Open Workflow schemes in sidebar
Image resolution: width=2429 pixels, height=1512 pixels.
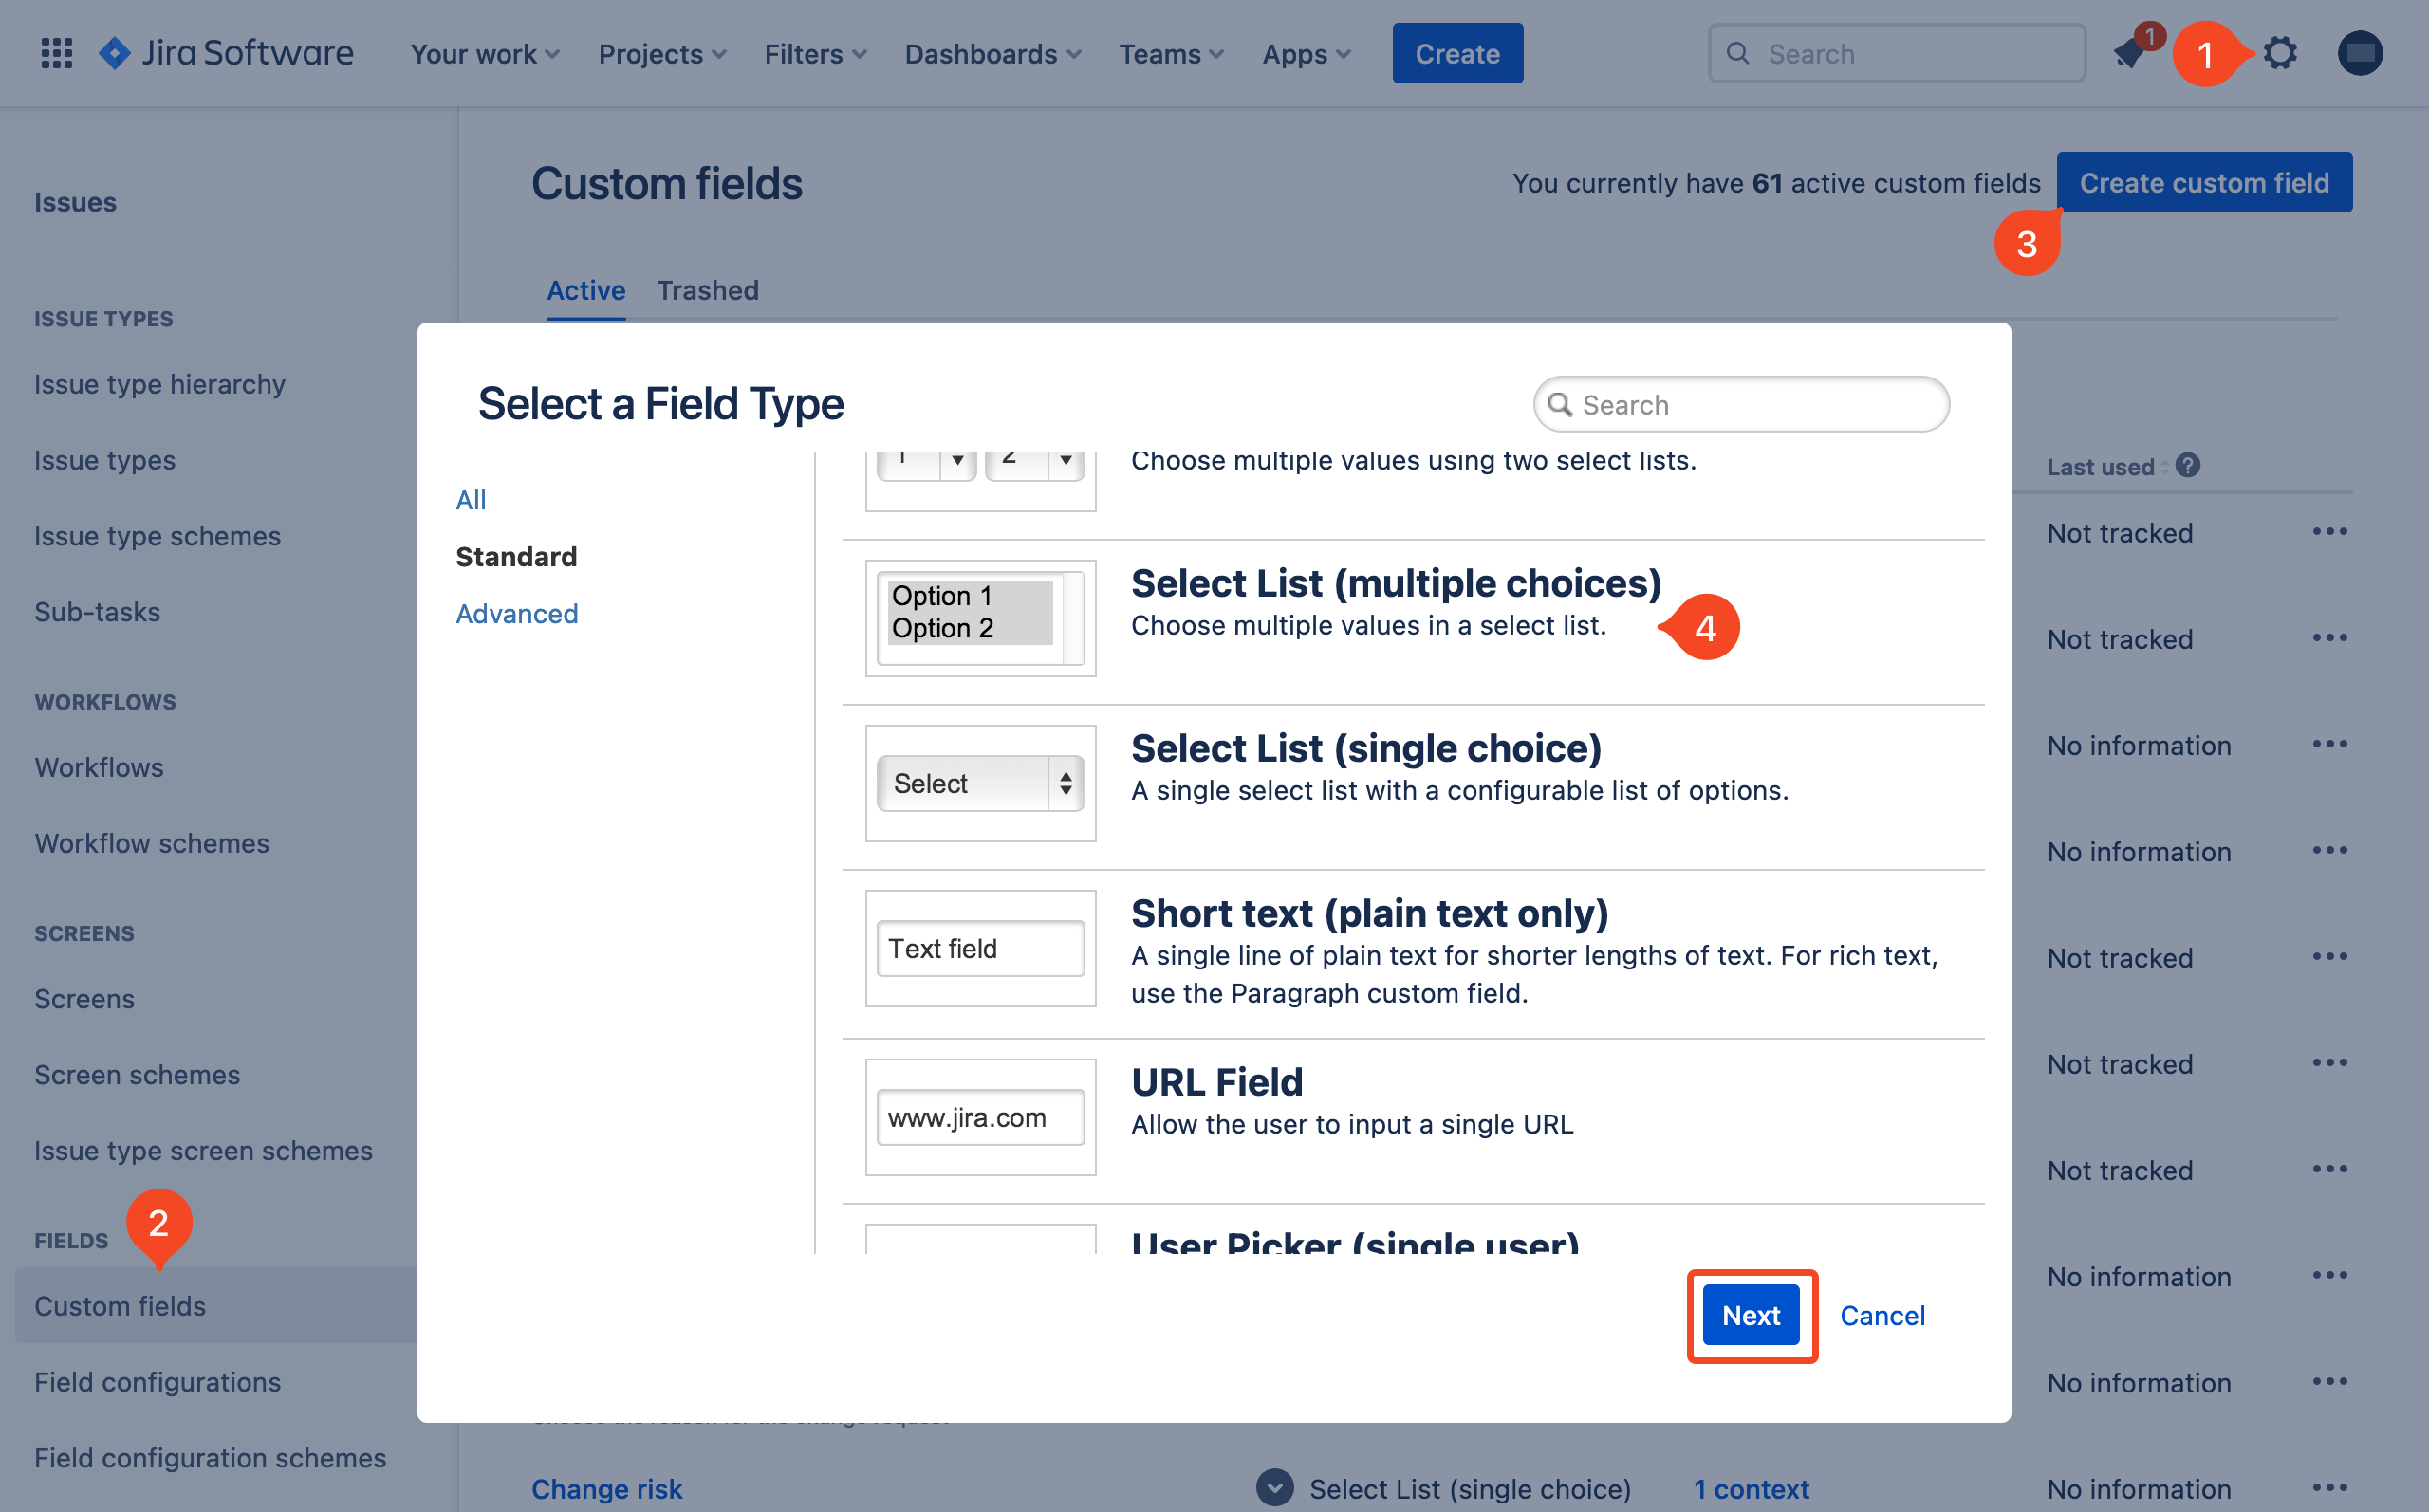[152, 843]
